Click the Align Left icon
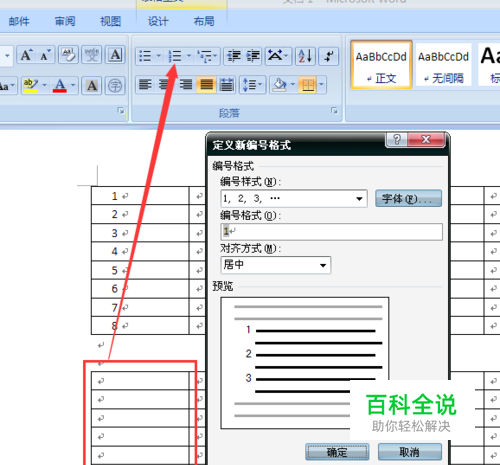Viewport: 500px width, 465px height. point(145,85)
